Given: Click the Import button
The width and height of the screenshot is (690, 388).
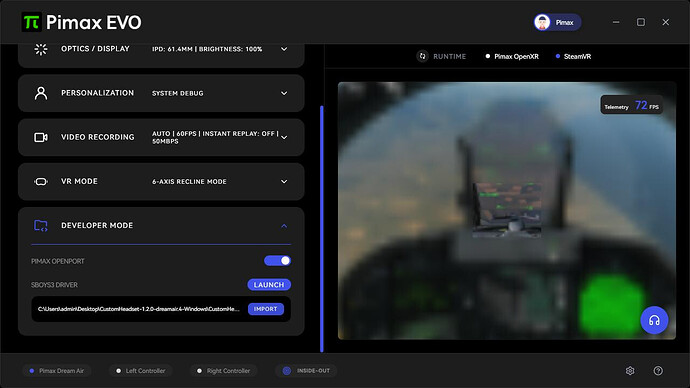Looking at the screenshot, I should (266, 309).
